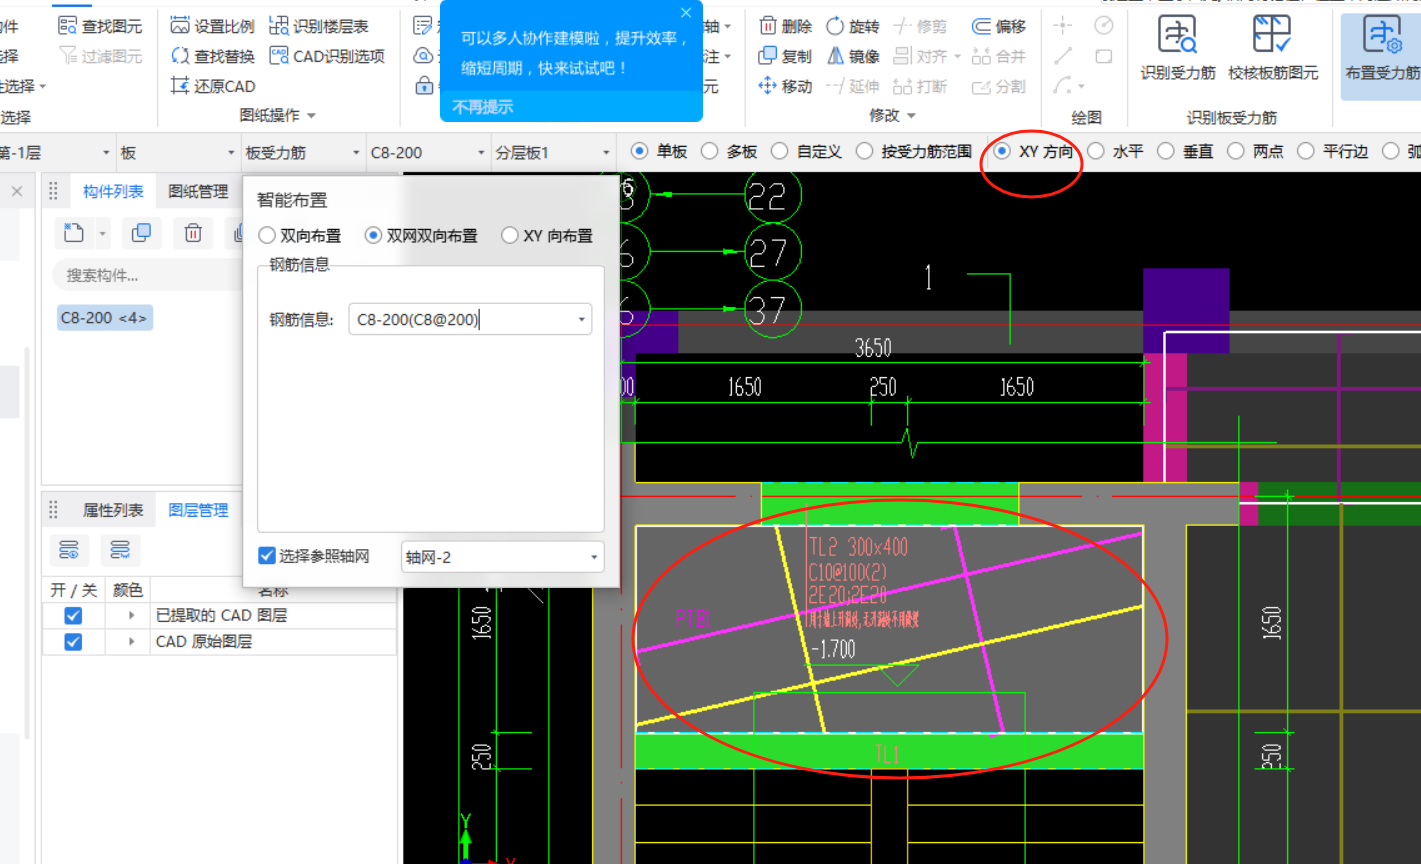Open the 查找替换 find and replace tool
Image resolution: width=1421 pixels, height=864 pixels.
click(x=212, y=56)
